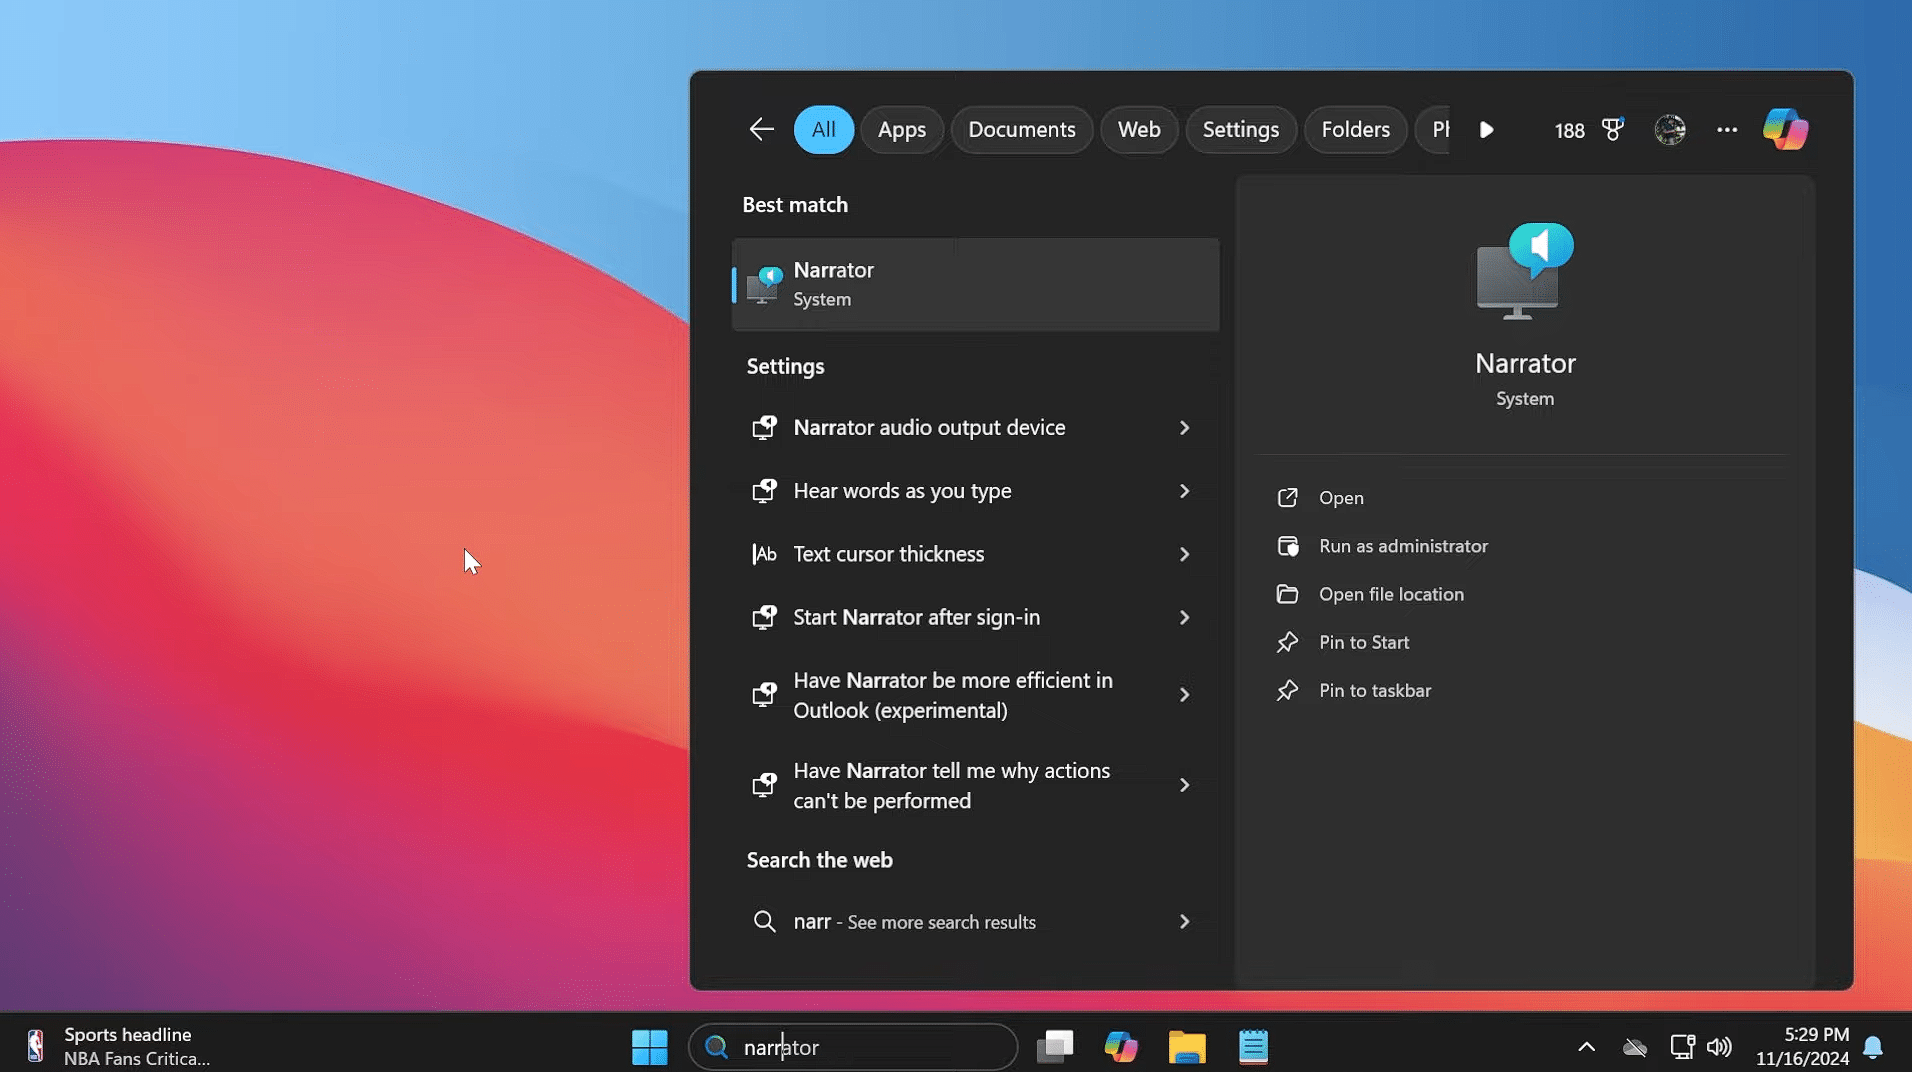Viewport: 1912px width, 1072px height.
Task: Choose Open file location
Action: click(x=1391, y=594)
